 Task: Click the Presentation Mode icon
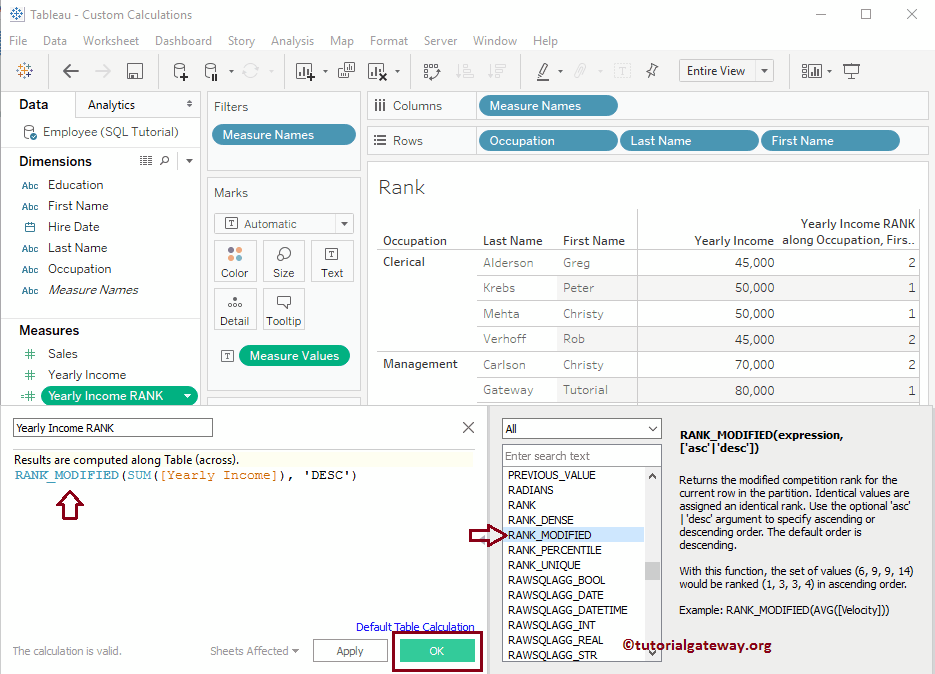coord(852,71)
